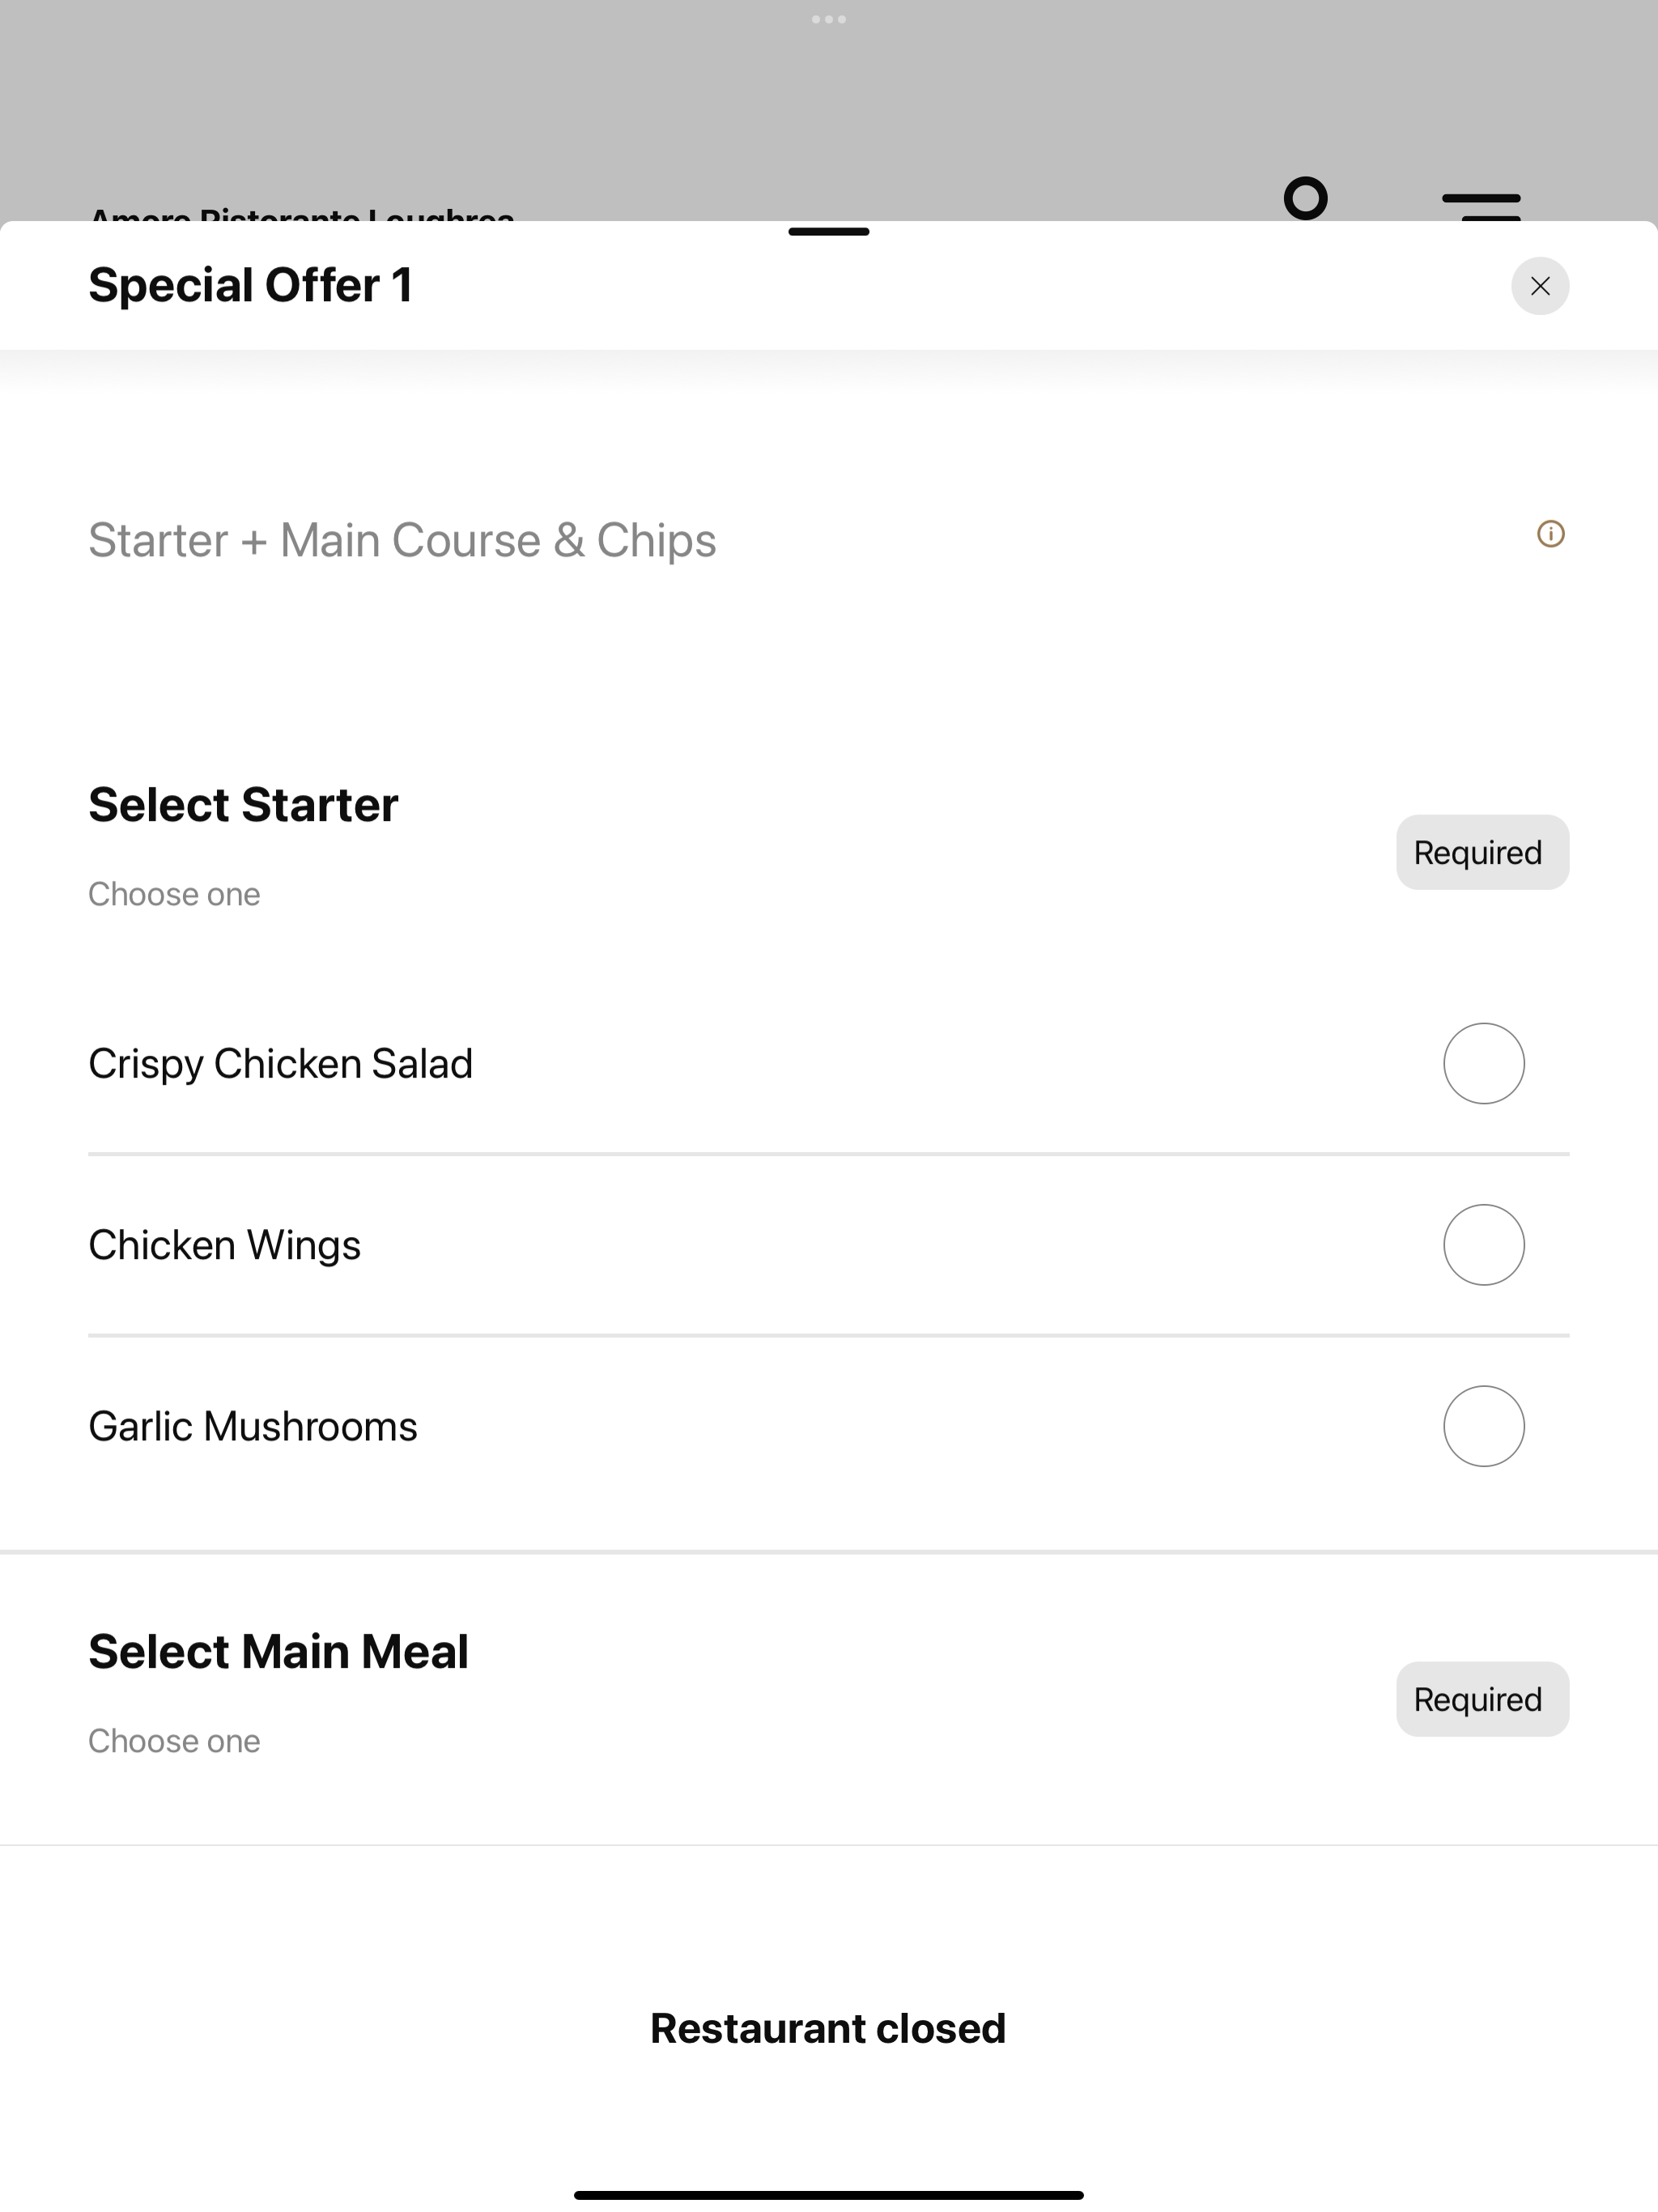Viewport: 1658px width, 2212px height.
Task: Tap the three-dot multitasking indicator at top
Action: (829, 19)
